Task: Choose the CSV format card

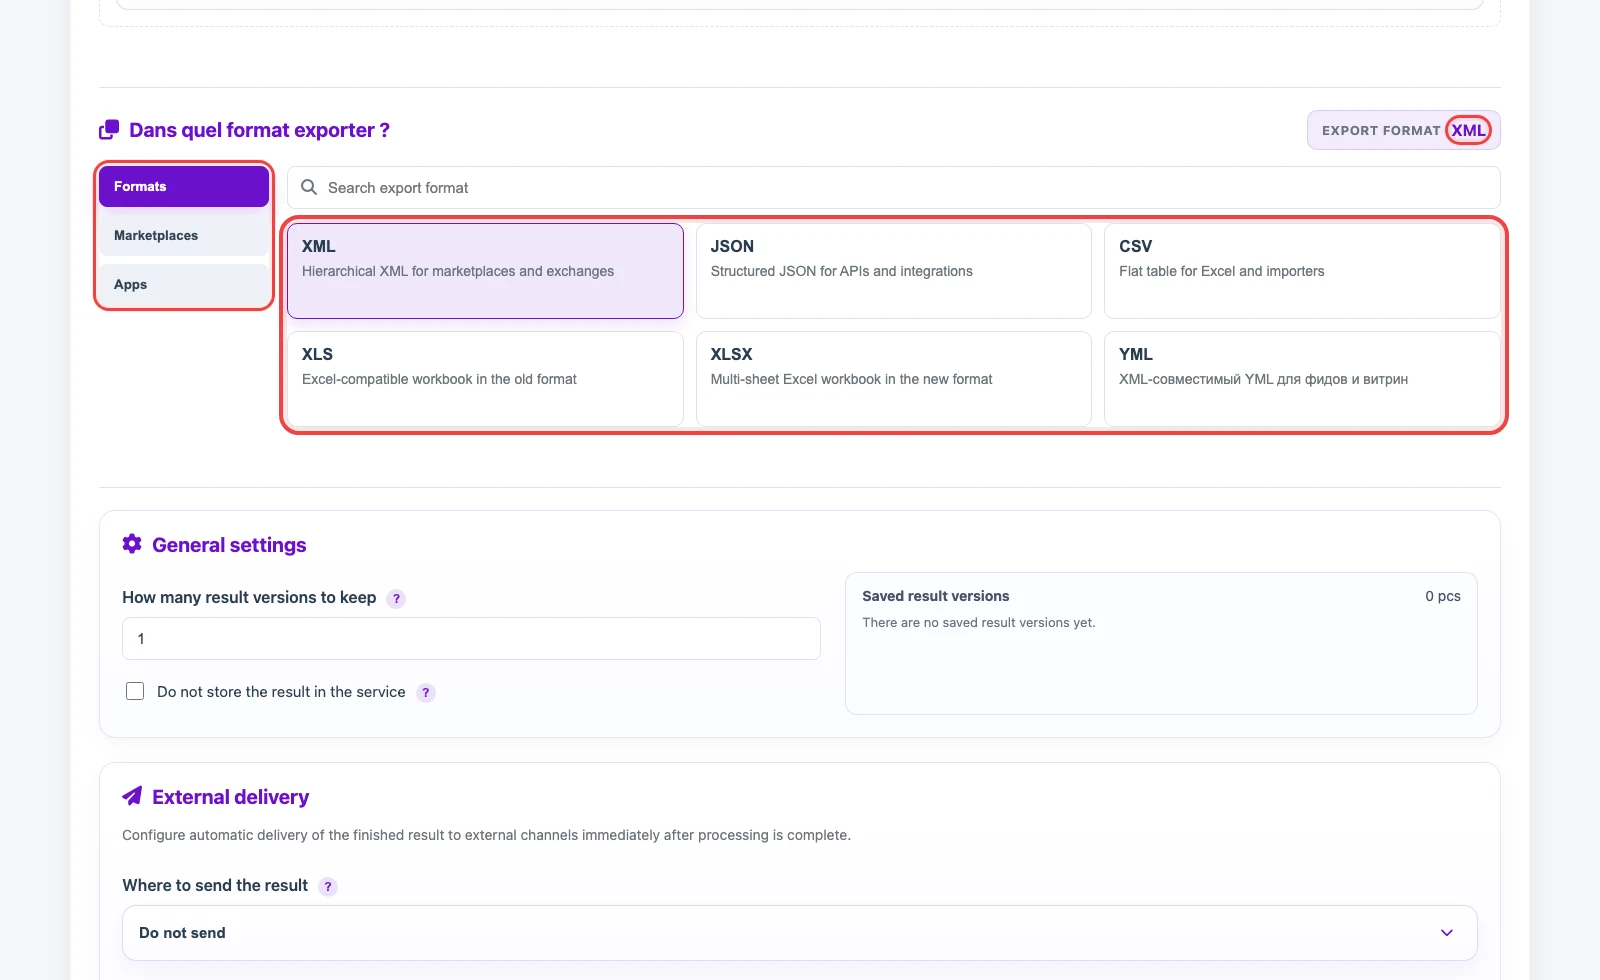Action: pyautogui.click(x=1302, y=271)
